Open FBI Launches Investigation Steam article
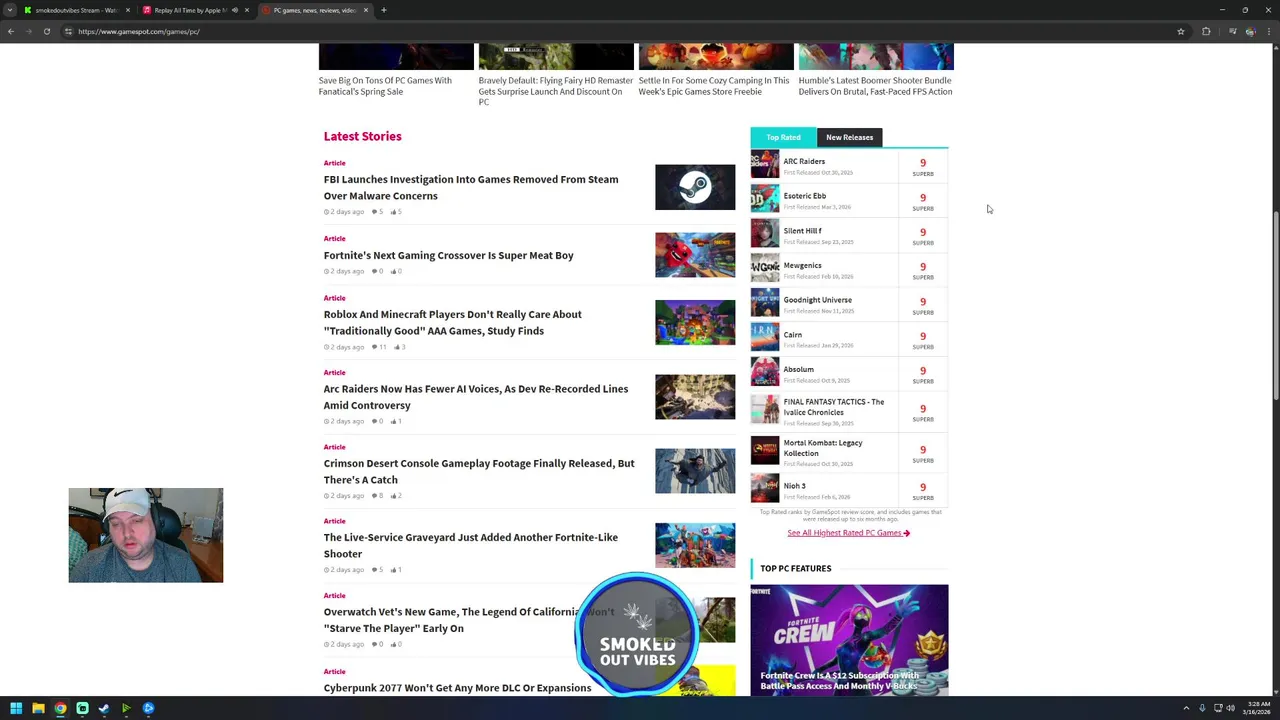Viewport: 1280px width, 720px height. [x=471, y=187]
